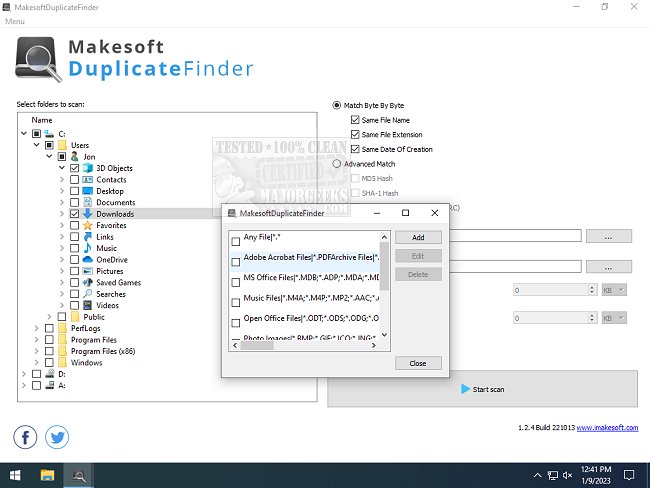Expand the Public folder node
Viewport: 650px width, 488px height.
[49, 317]
